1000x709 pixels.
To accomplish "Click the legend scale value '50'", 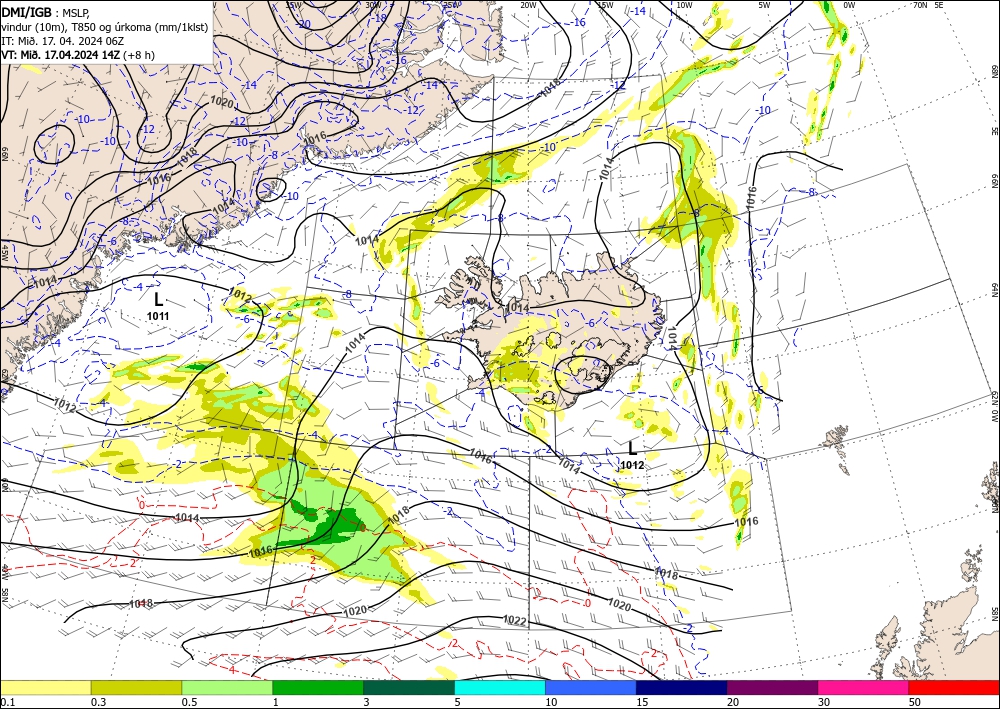I will click(x=915, y=702).
